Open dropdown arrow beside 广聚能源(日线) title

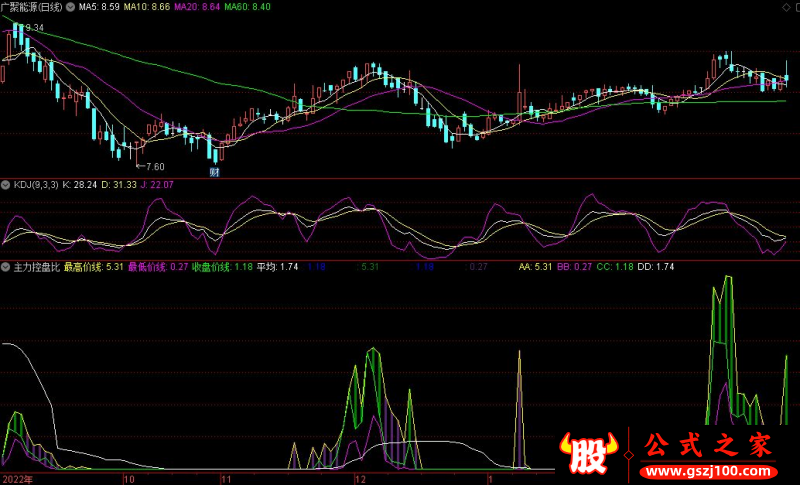tap(68, 6)
